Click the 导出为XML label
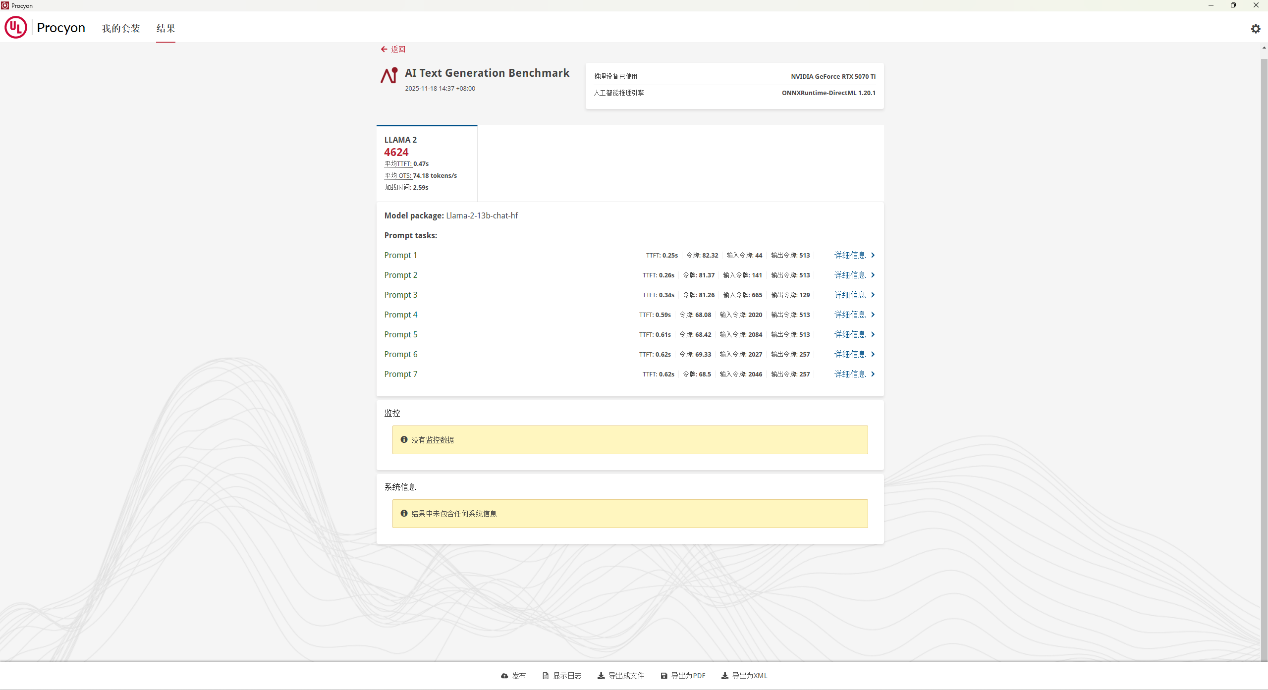Screen dimensions: 1268x690 coord(750,676)
